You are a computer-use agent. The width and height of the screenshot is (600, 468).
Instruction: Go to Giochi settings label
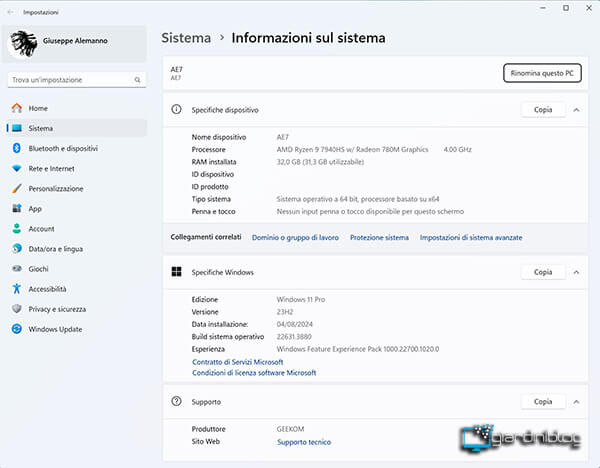coord(38,269)
